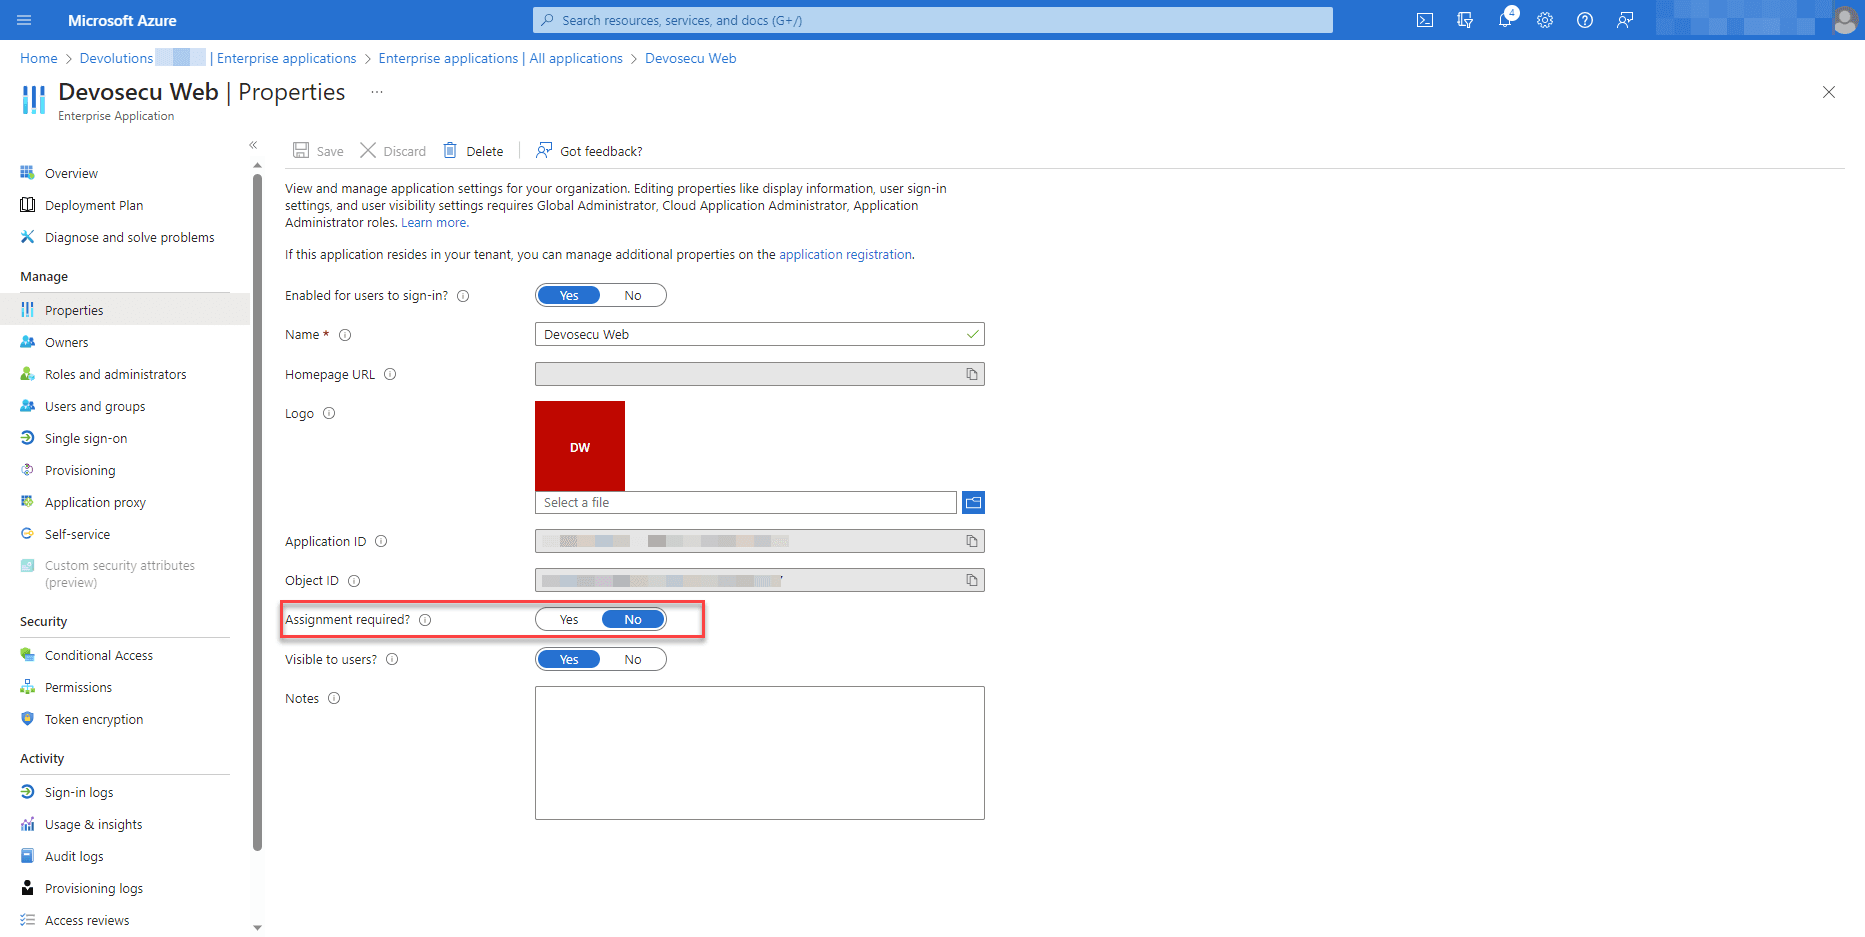Viewport: 1865px width, 937px height.
Task: Open portal settings gear icon
Action: point(1545,20)
